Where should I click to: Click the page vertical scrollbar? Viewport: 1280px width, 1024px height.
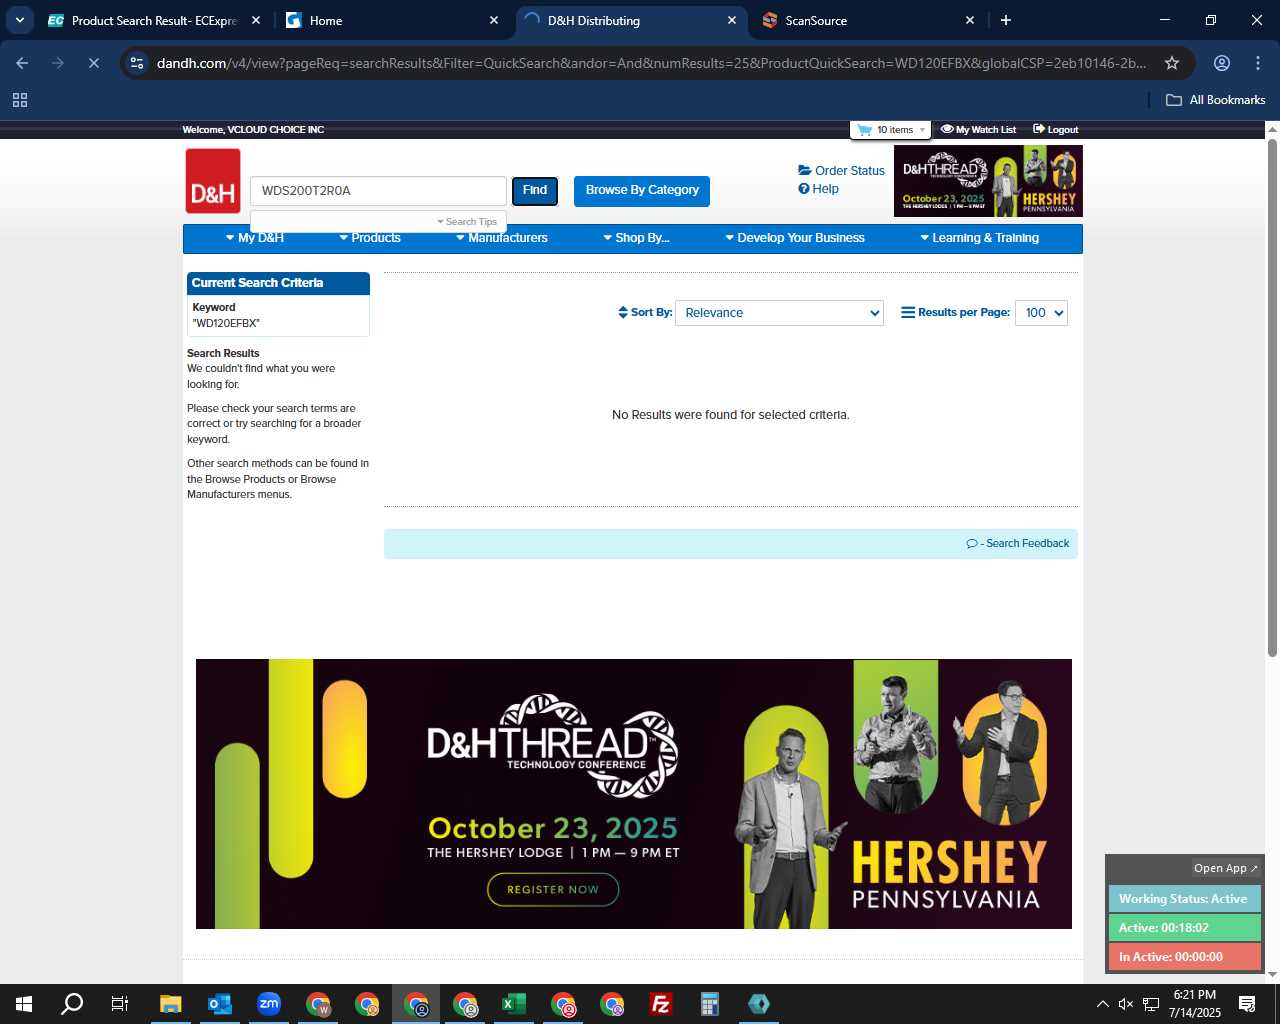click(1272, 399)
